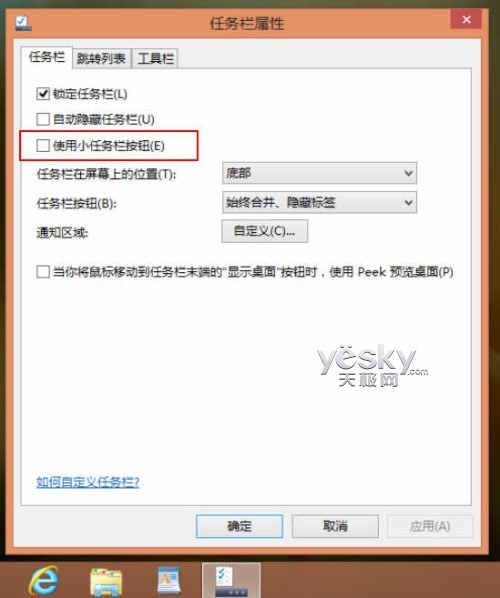Screen dimensions: 500x598
Task: Select the 任务栏 tab
Action: click(x=47, y=58)
